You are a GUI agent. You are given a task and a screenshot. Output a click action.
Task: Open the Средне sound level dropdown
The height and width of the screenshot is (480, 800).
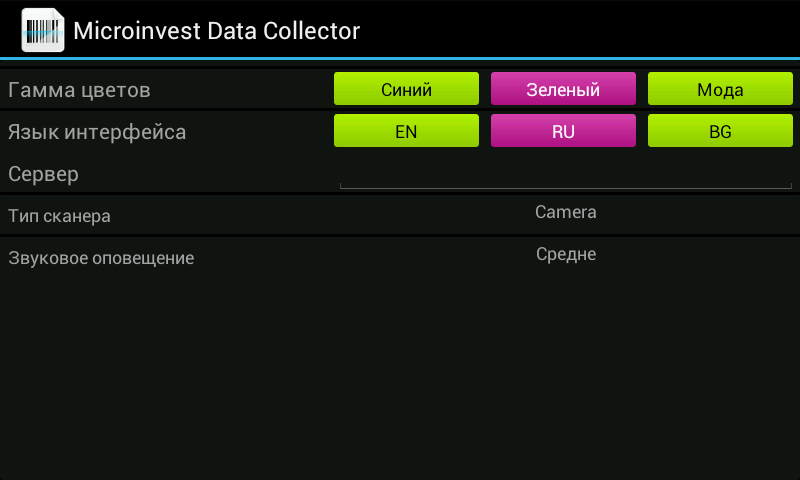565,254
